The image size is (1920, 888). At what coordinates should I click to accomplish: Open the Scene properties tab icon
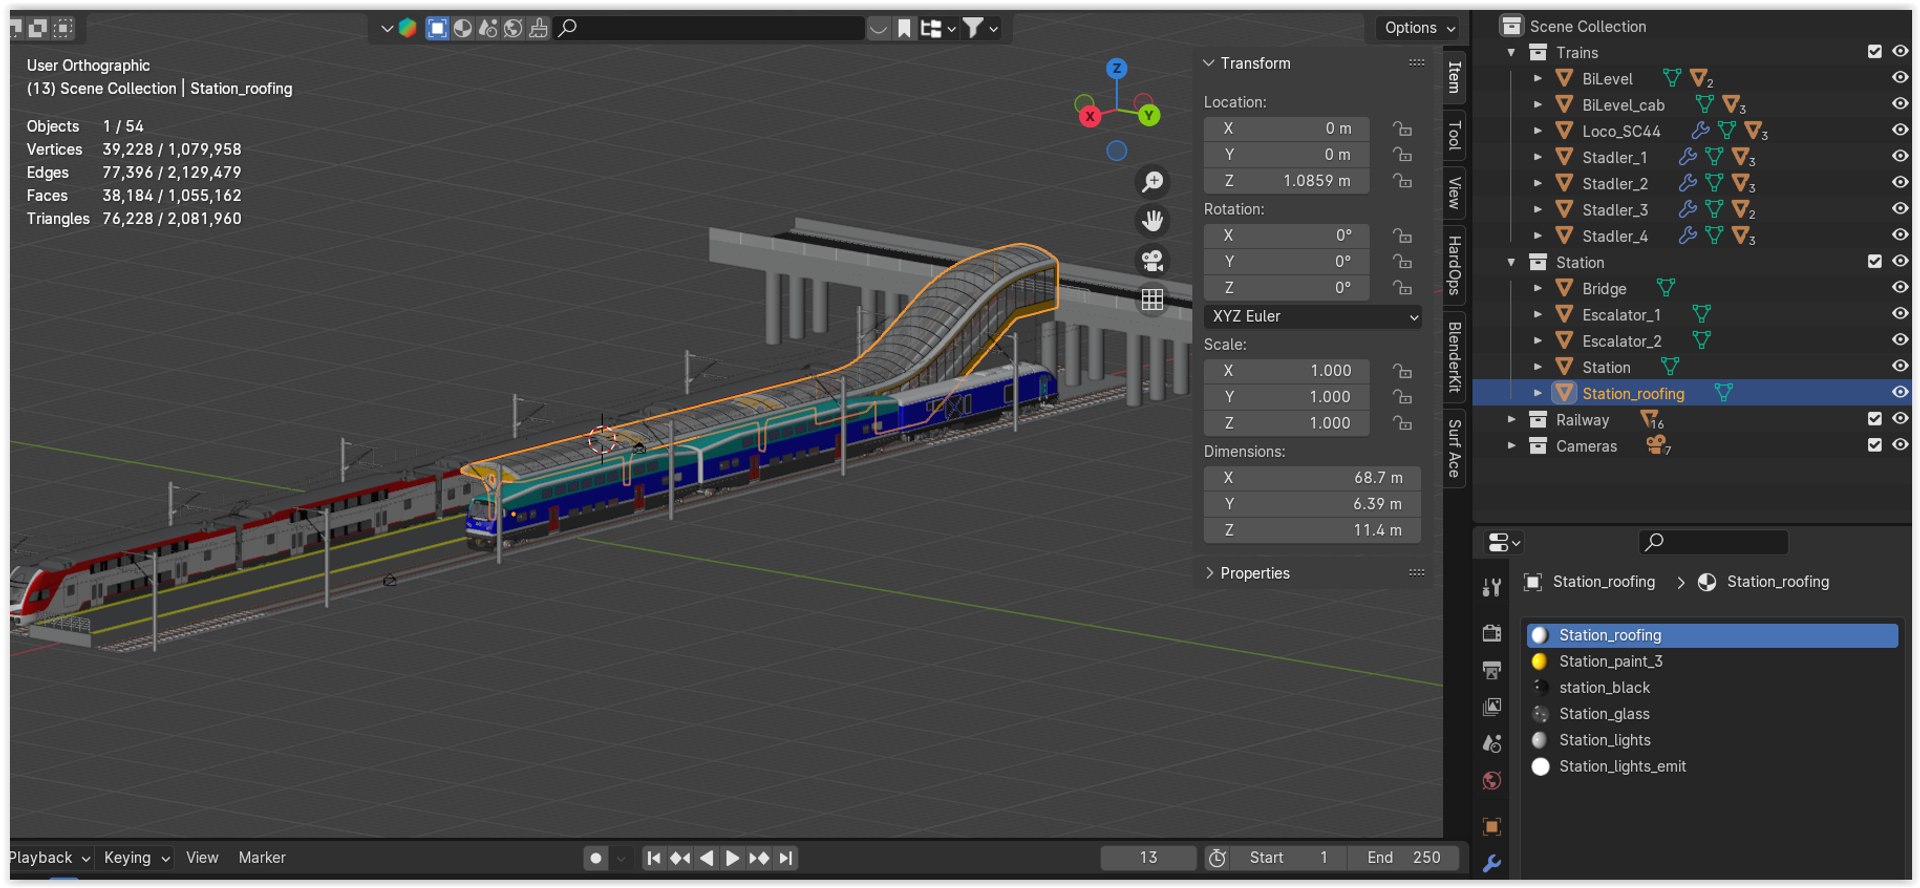pyautogui.click(x=1492, y=744)
